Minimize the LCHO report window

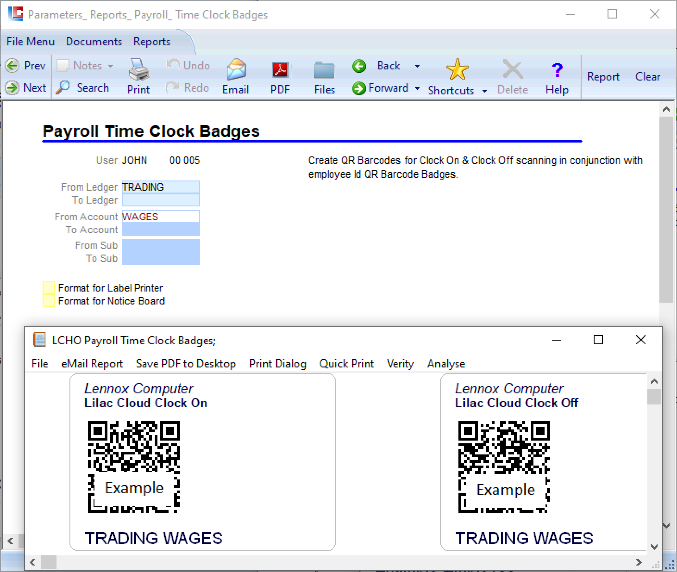click(x=557, y=340)
